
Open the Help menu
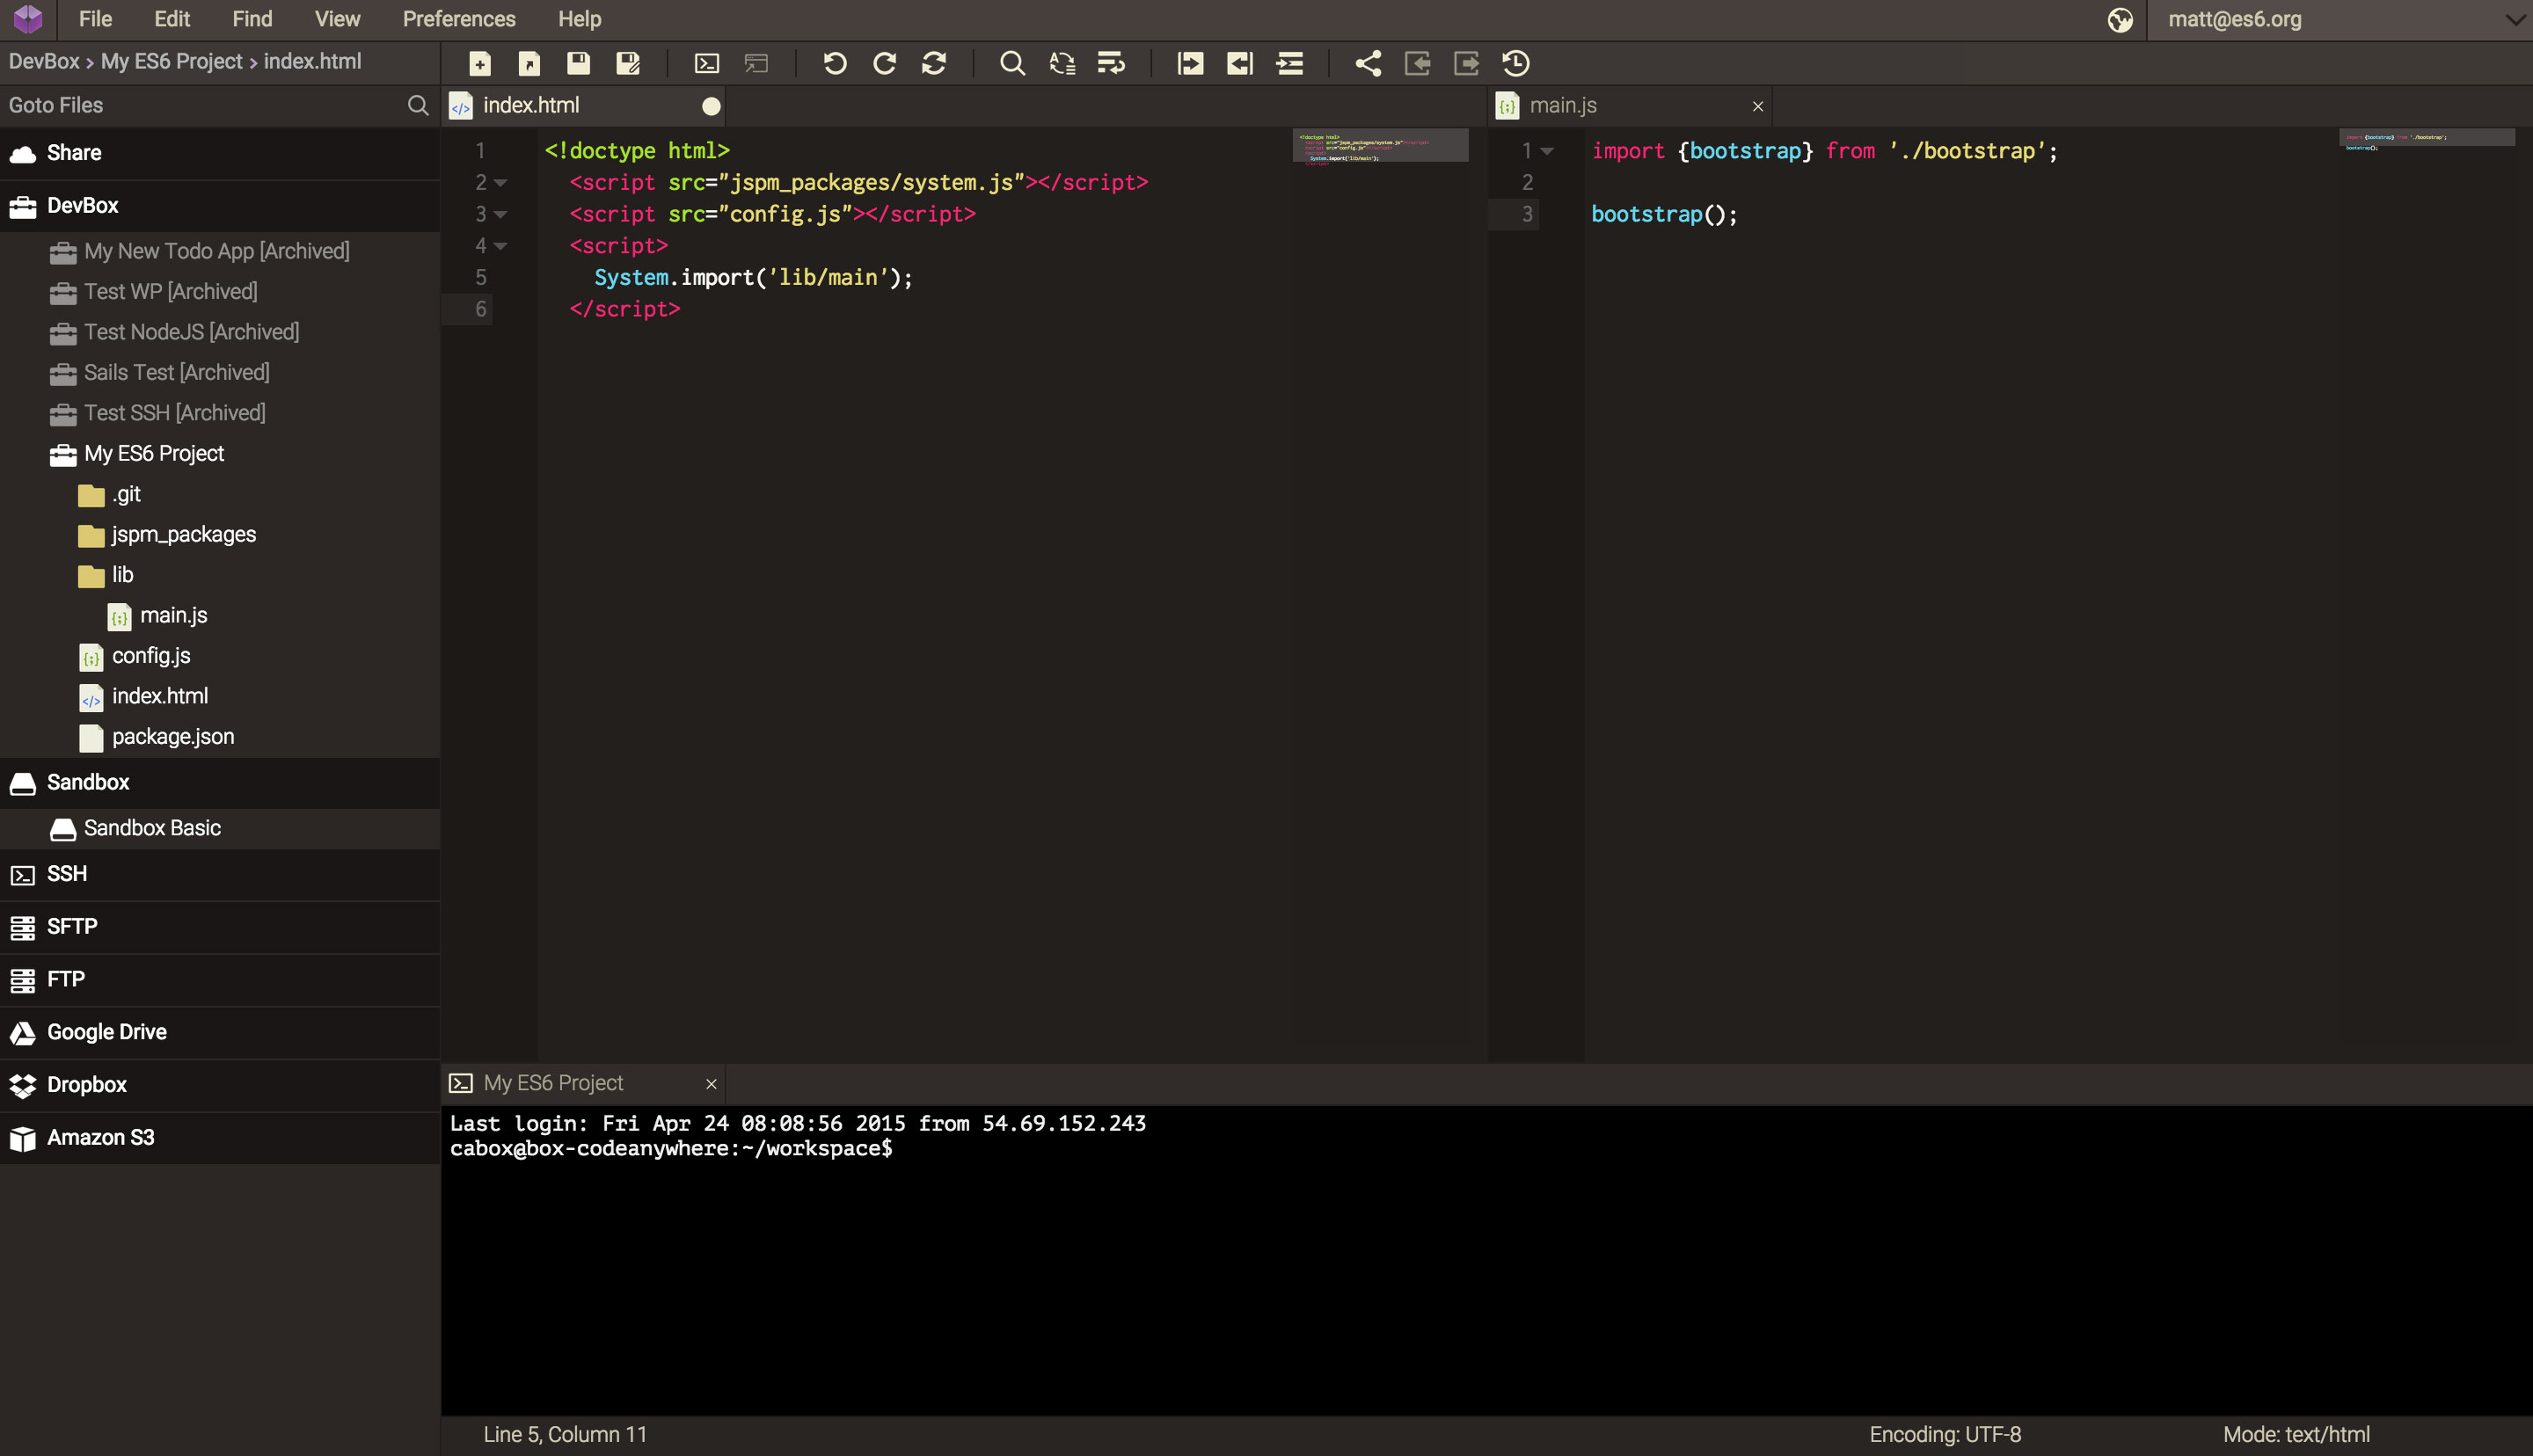coord(579,19)
